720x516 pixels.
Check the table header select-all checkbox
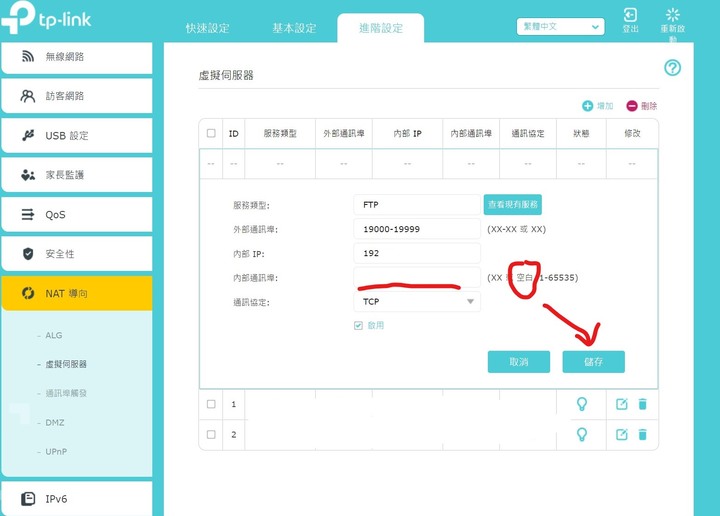(x=211, y=133)
